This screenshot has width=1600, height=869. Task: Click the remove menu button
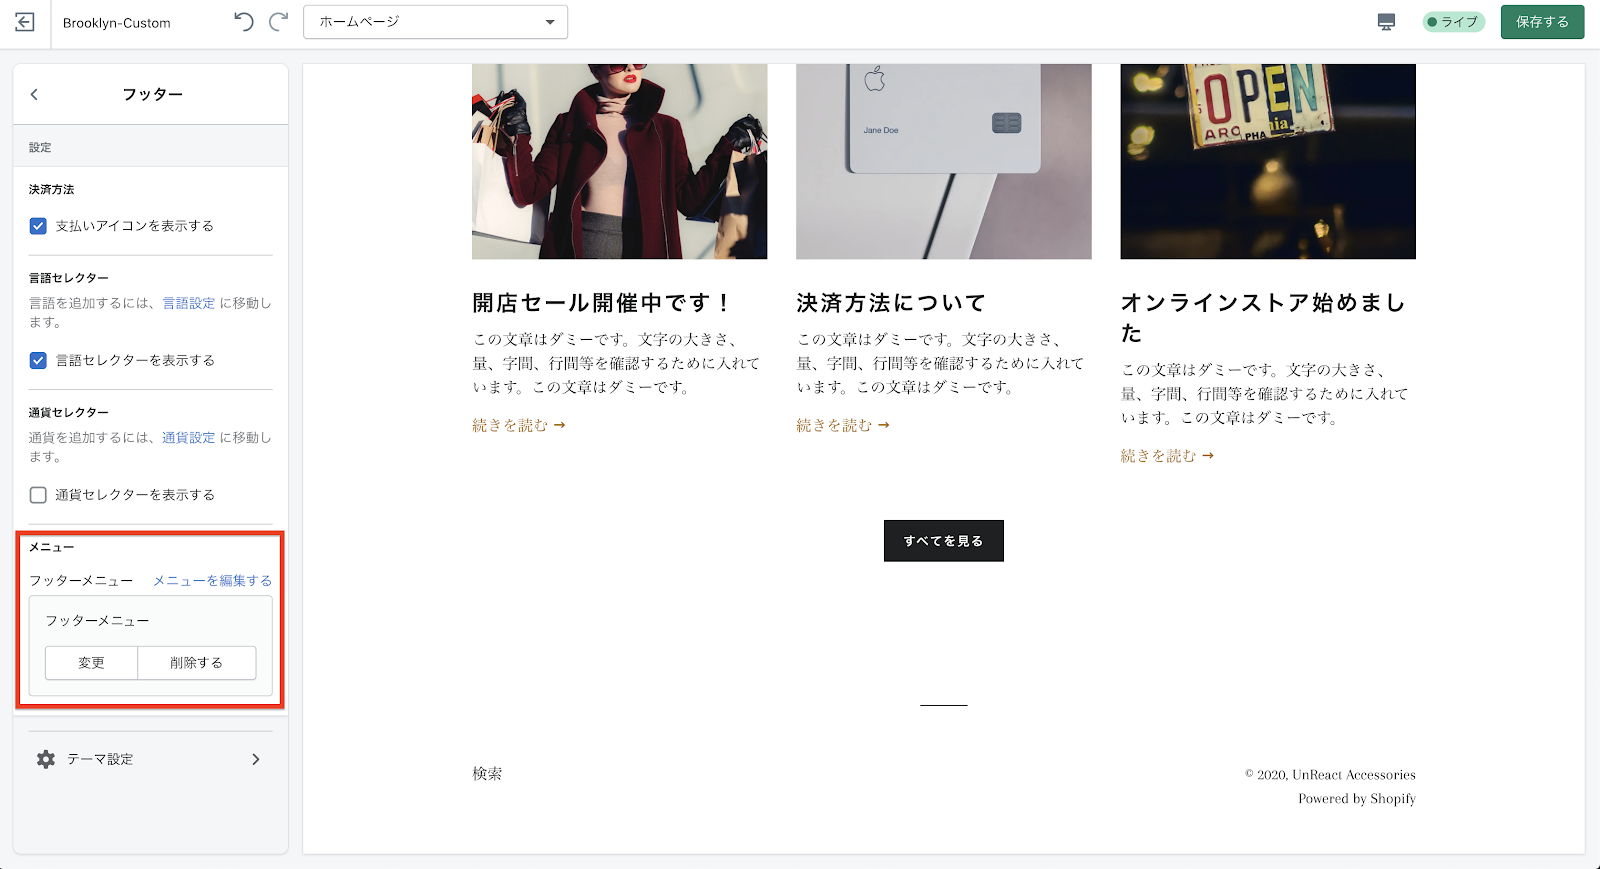pyautogui.click(x=196, y=663)
